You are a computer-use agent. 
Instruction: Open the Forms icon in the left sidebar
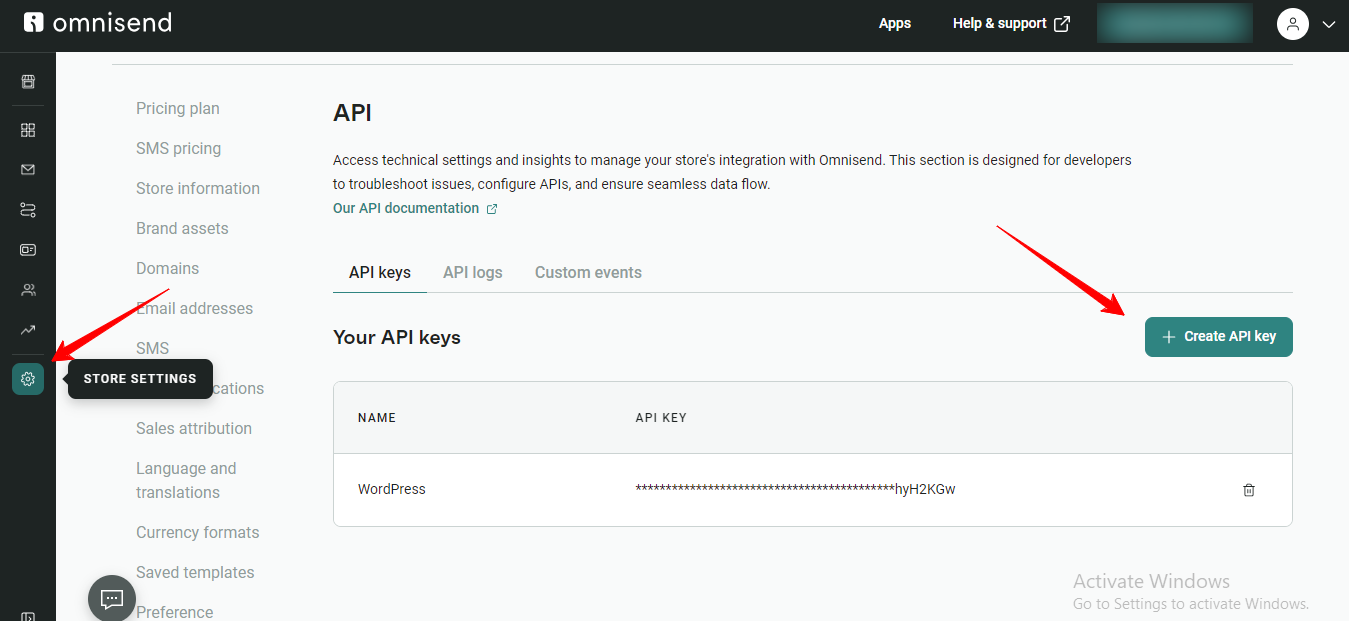tap(27, 249)
